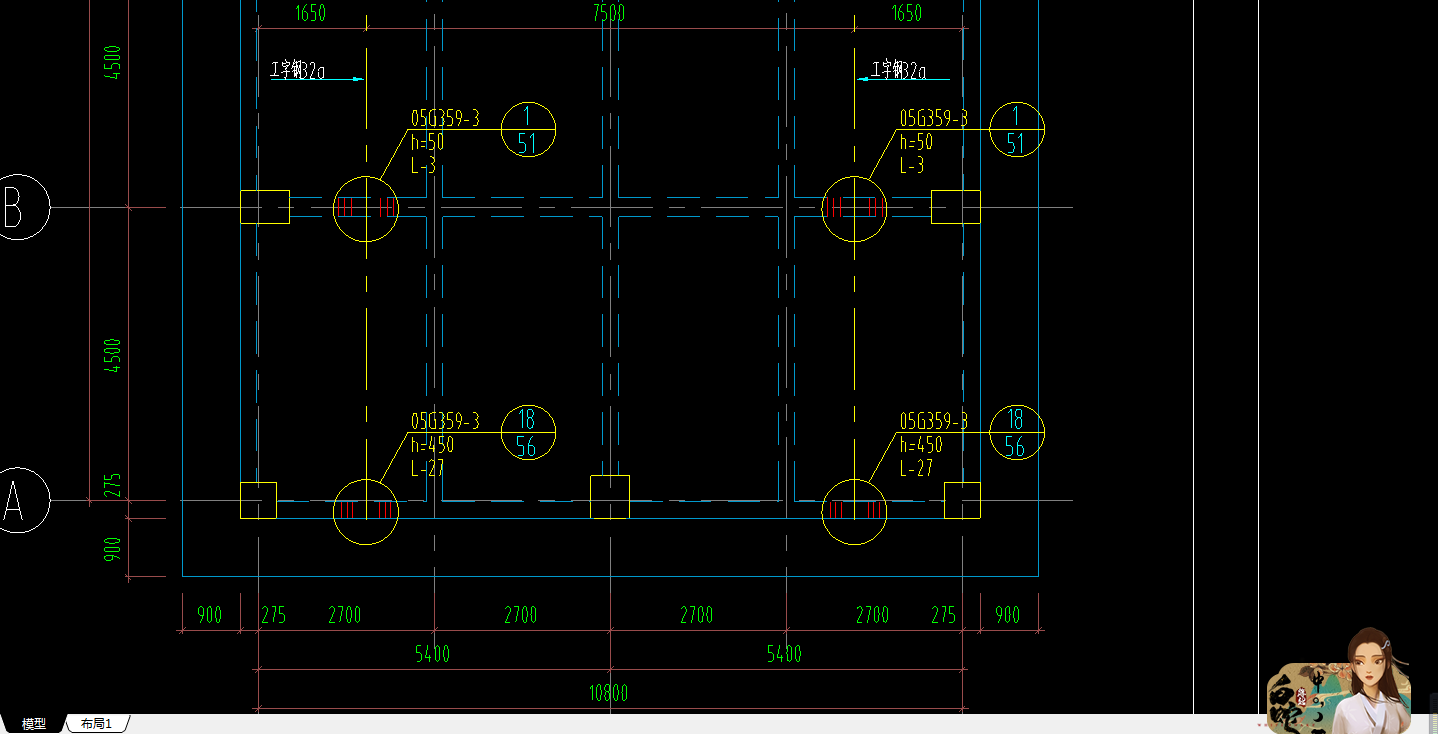Select the grid axis bubble labeled B

[17, 207]
